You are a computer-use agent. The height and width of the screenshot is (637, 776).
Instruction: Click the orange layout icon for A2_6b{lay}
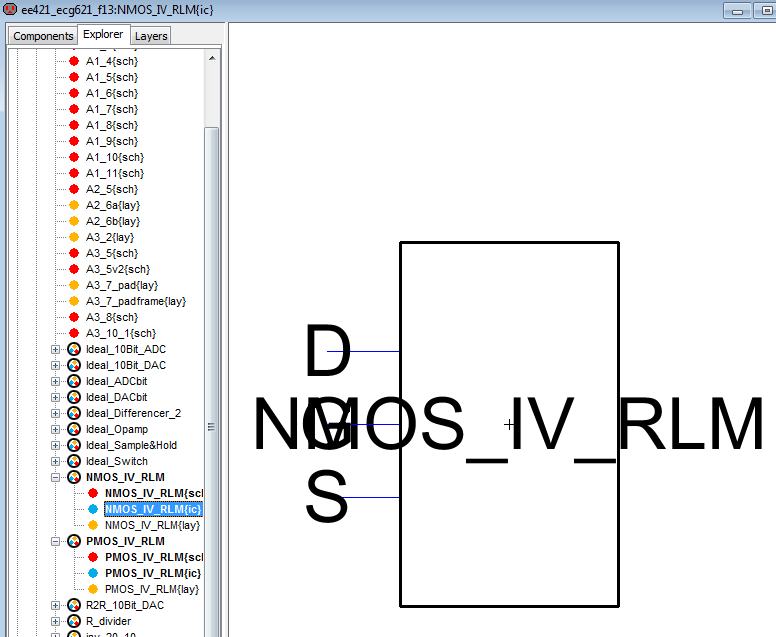(74, 221)
